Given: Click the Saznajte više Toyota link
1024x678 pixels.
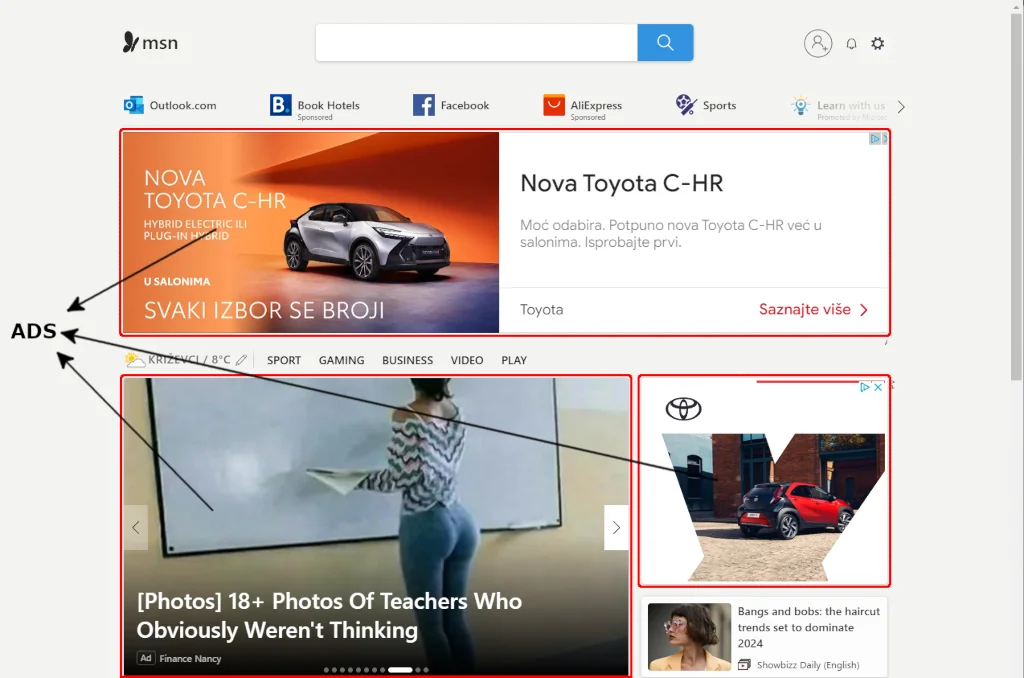Looking at the screenshot, I should point(813,310).
